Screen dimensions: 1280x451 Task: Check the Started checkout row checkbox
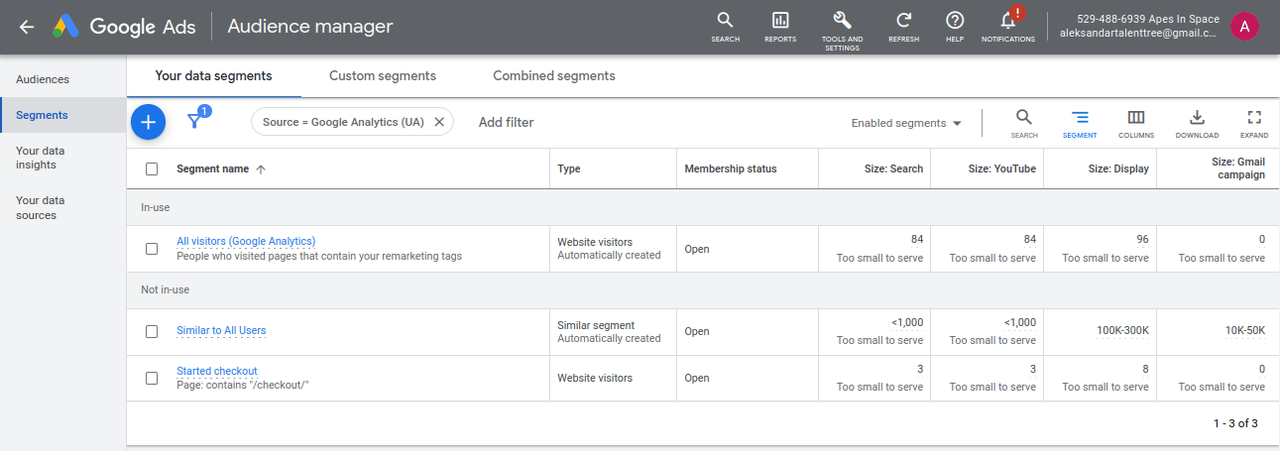coord(152,378)
